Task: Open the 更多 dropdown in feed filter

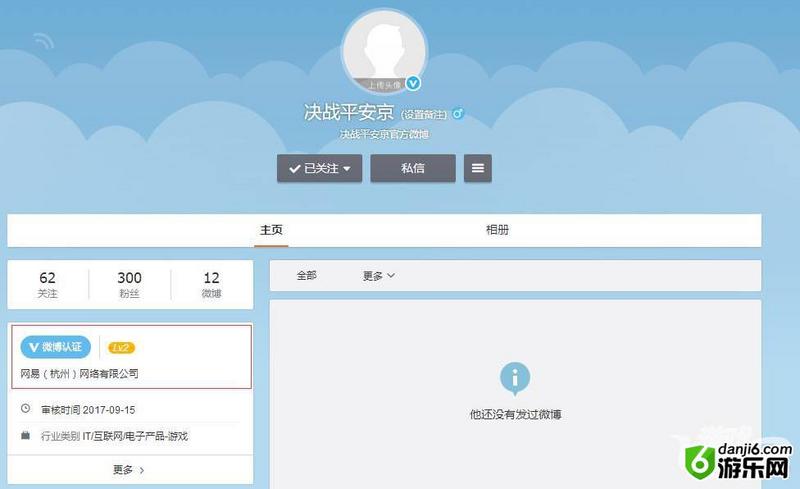Action: point(379,276)
